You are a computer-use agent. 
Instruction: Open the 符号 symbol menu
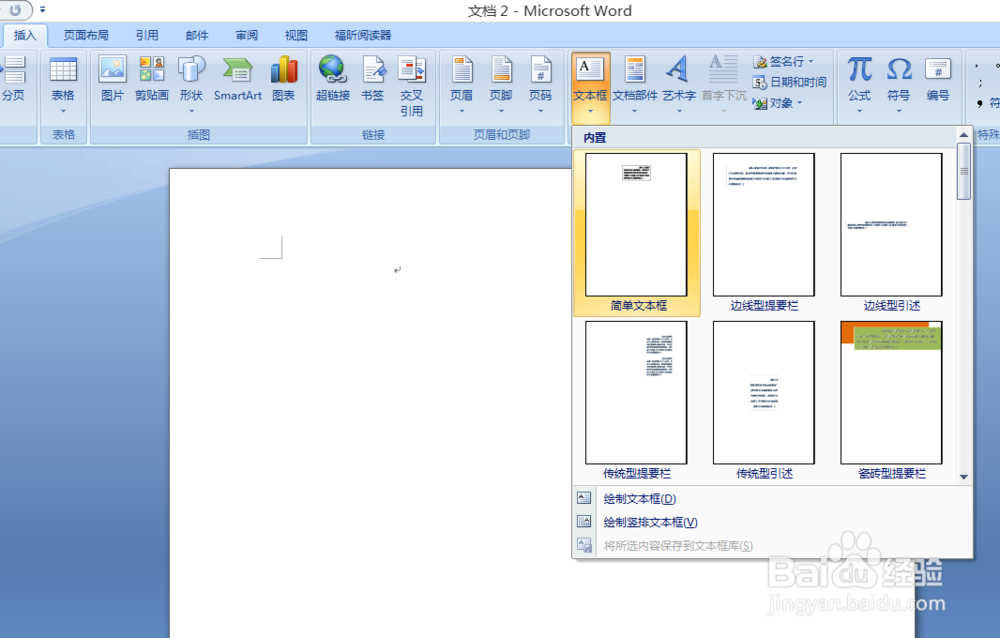pos(899,84)
